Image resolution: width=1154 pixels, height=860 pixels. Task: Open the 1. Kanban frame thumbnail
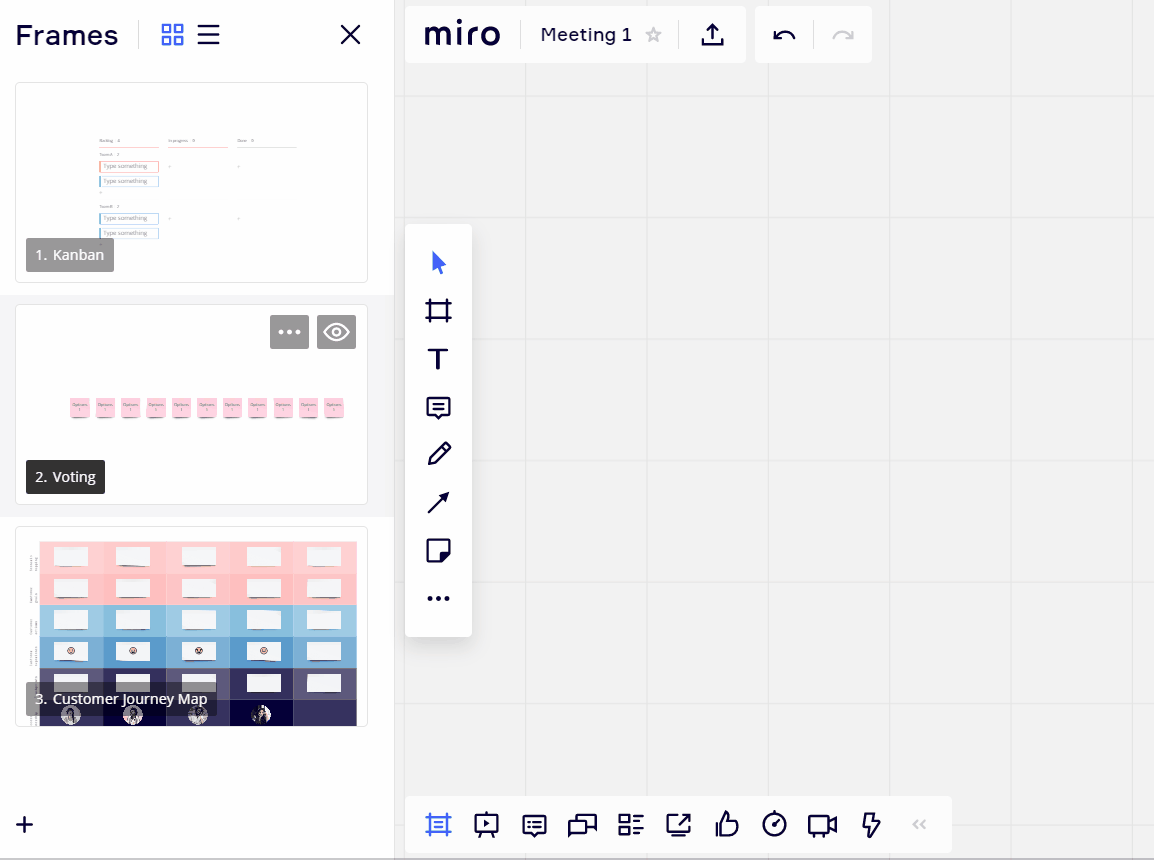click(191, 182)
